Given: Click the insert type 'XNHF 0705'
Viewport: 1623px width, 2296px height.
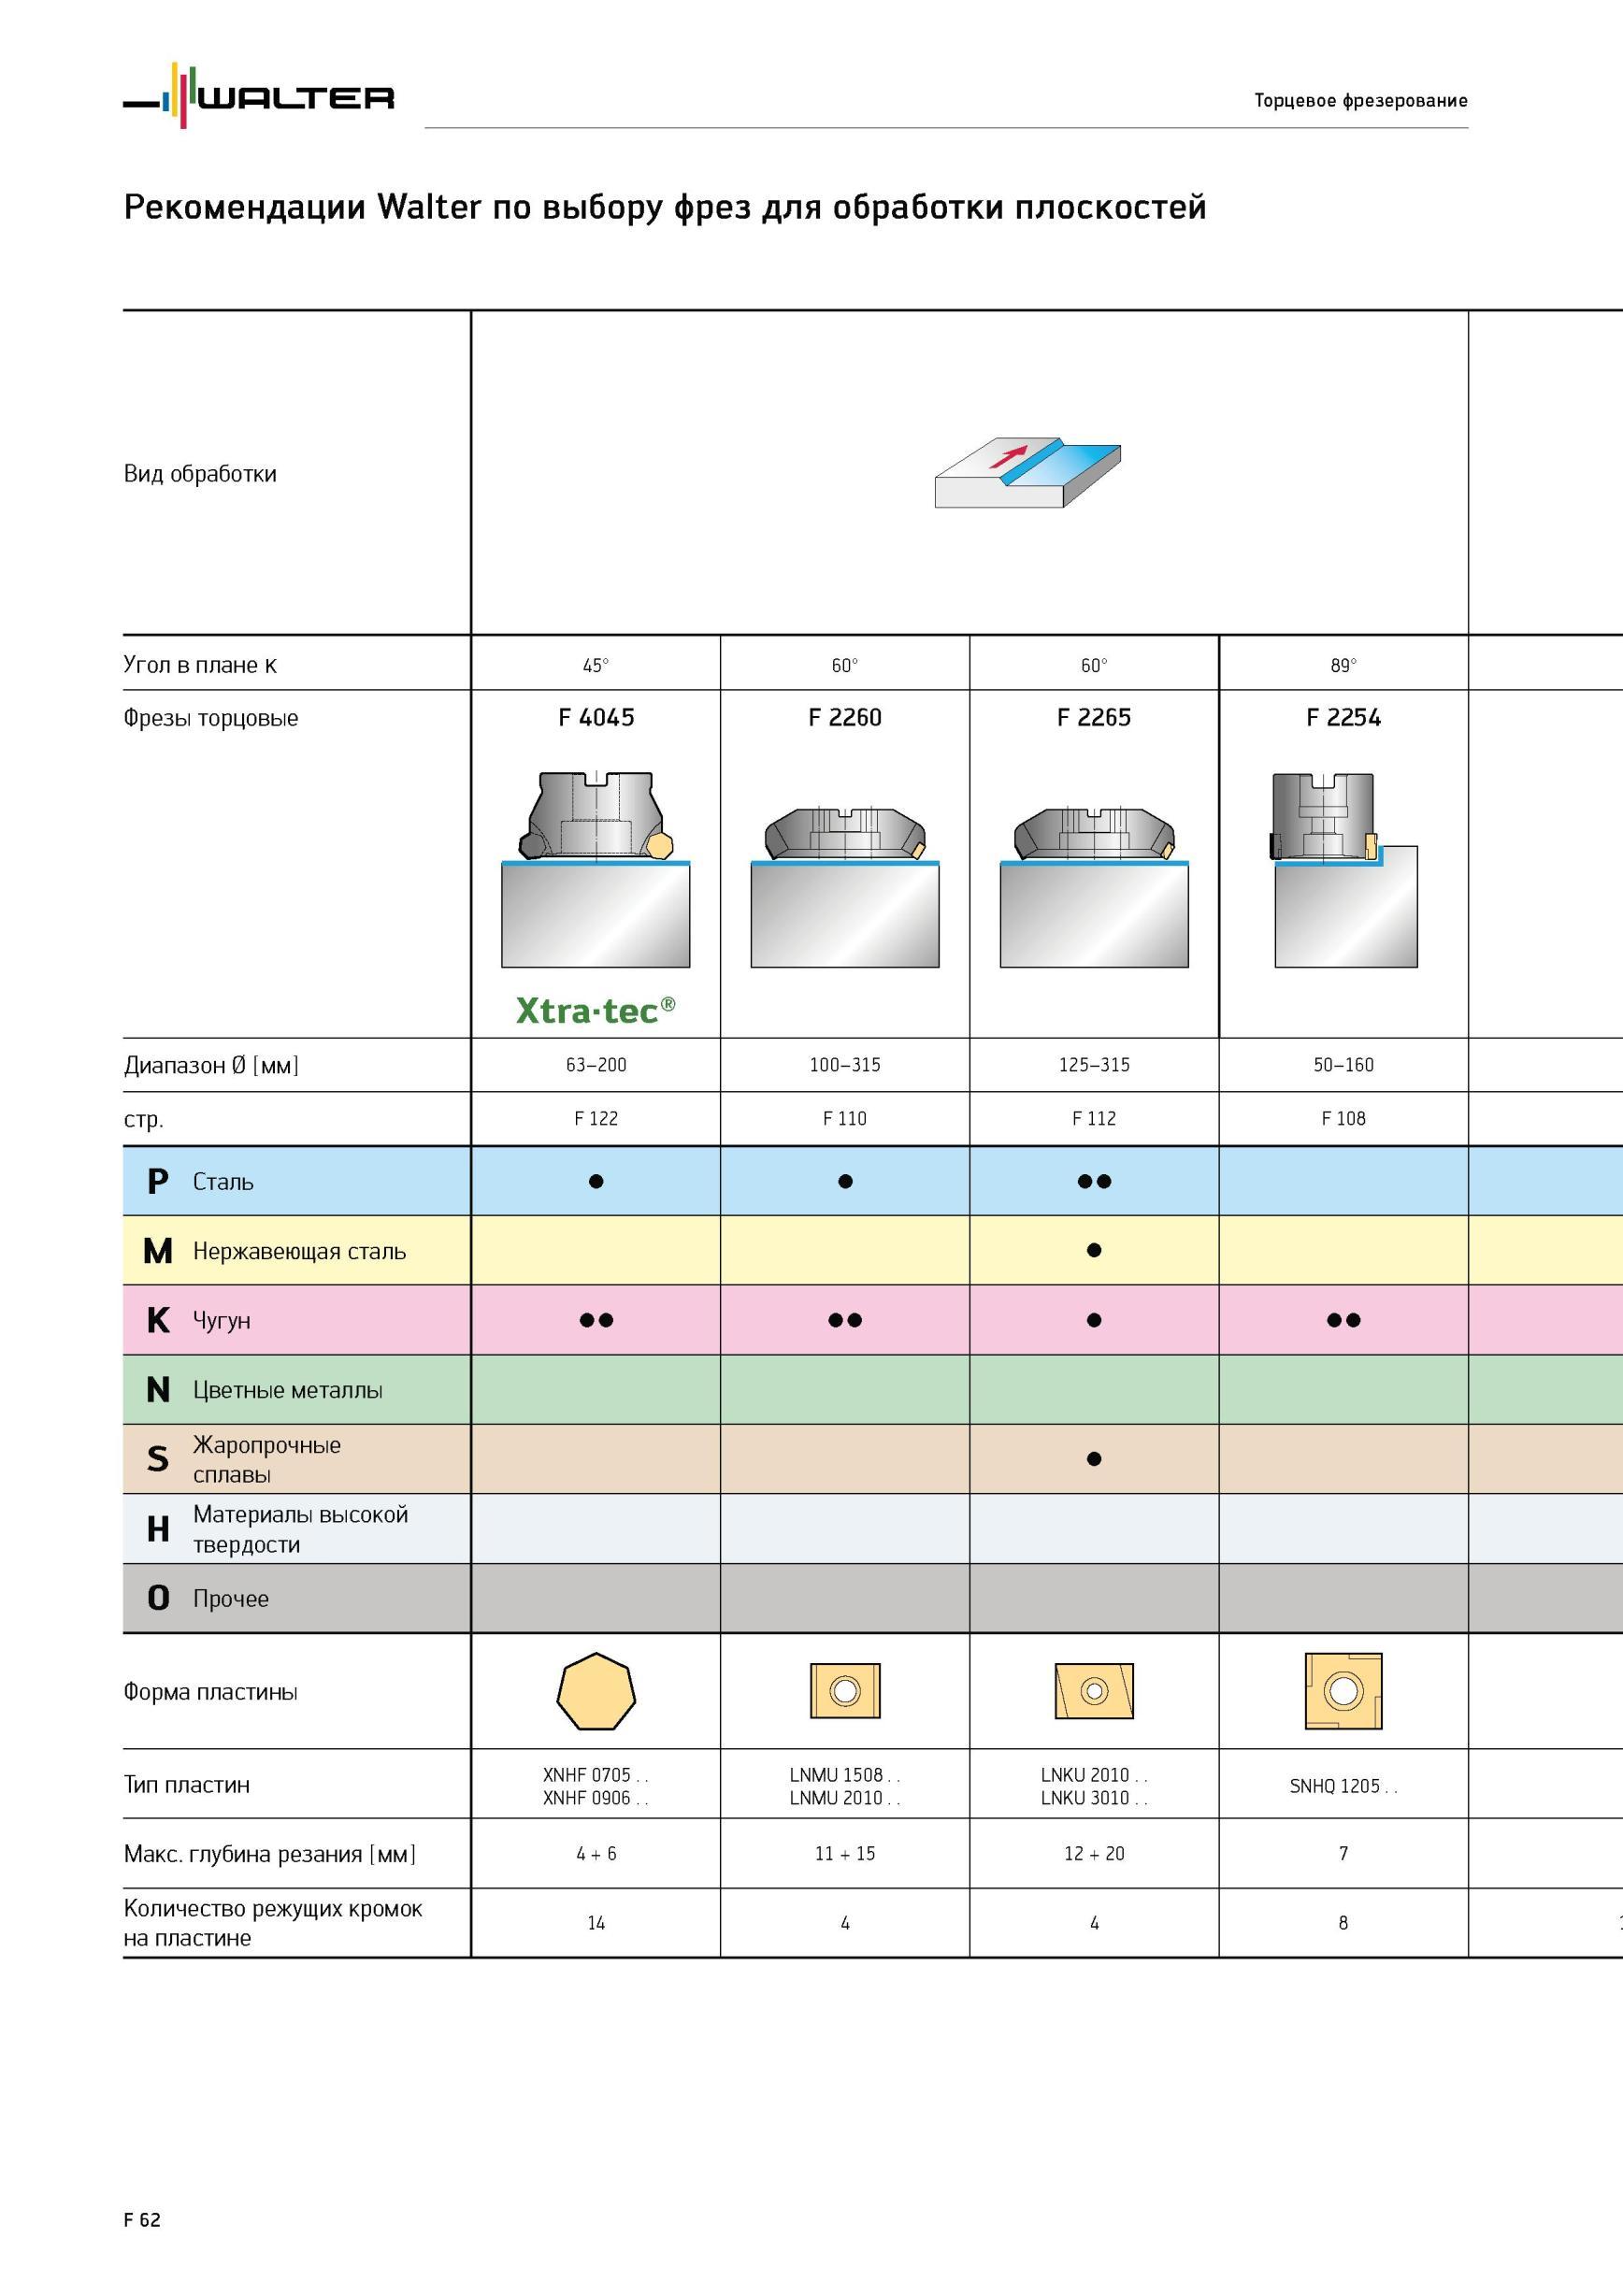Looking at the screenshot, I should click(x=595, y=1775).
